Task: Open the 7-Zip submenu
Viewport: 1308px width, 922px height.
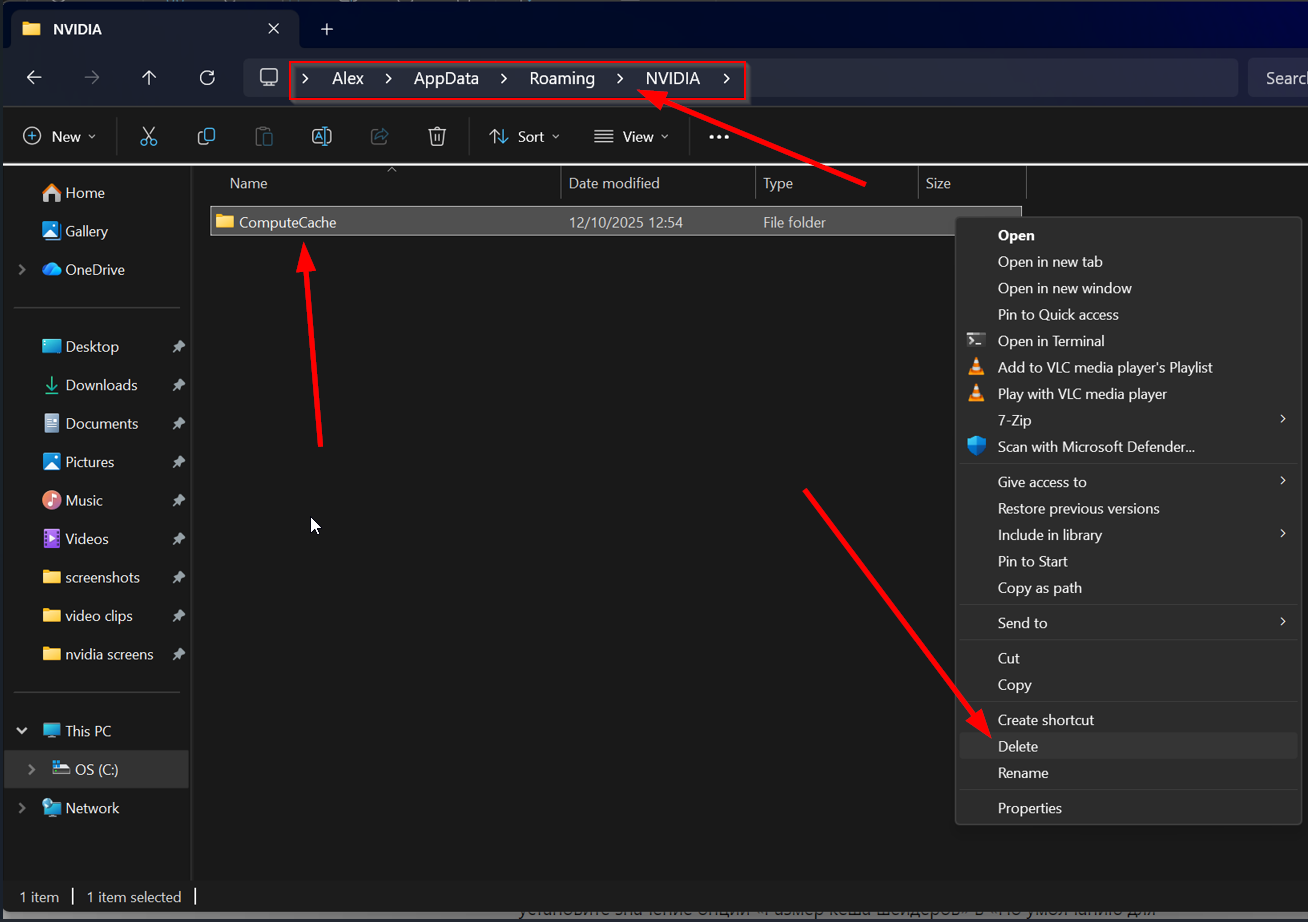Action: (x=1014, y=420)
